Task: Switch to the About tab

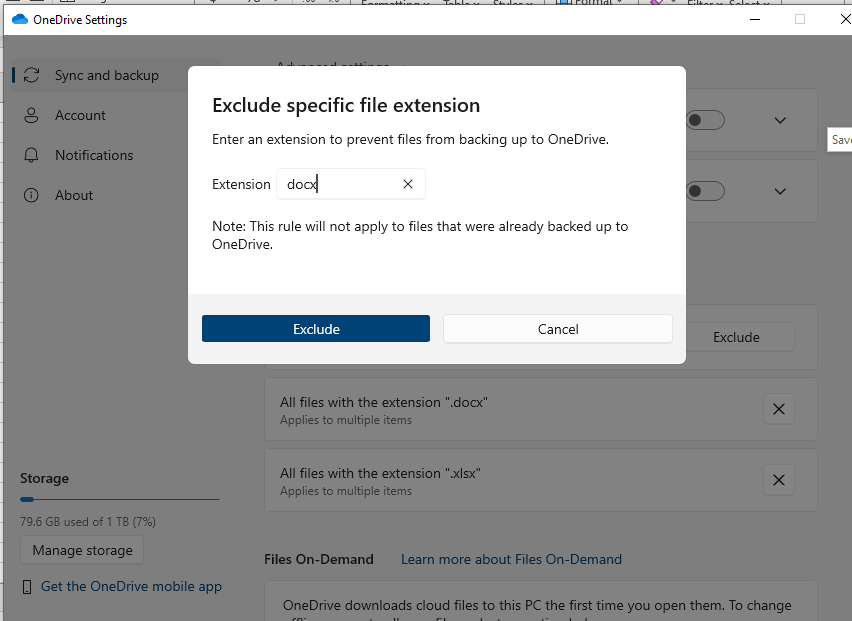Action: pyautogui.click(x=74, y=195)
